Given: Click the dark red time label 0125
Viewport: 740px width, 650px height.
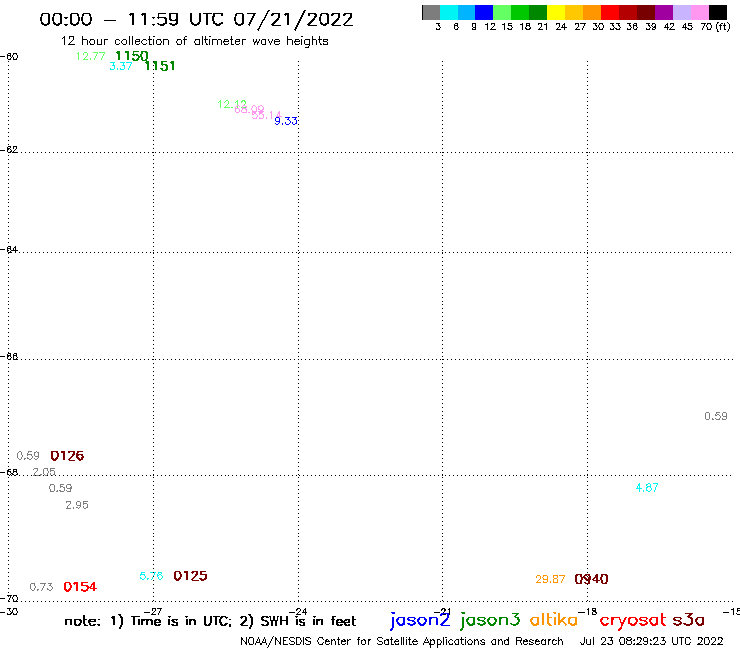Looking at the screenshot, I should click(x=190, y=576).
